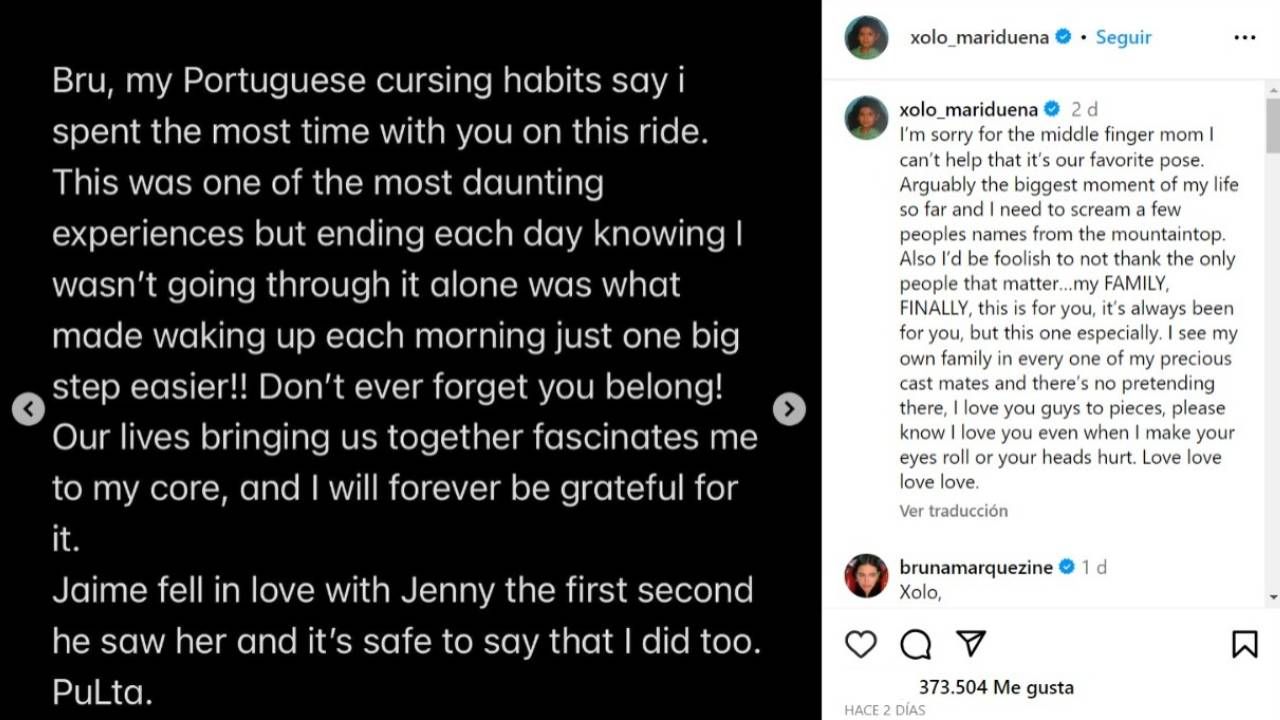1280x720 pixels.
Task: Share the post via paper plane icon
Action: [x=970, y=644]
